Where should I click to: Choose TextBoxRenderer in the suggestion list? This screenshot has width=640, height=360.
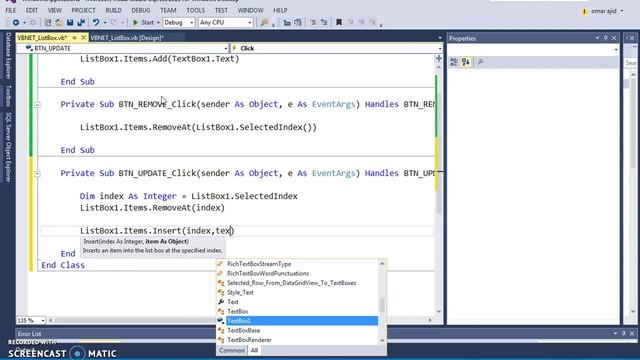[x=249, y=340]
